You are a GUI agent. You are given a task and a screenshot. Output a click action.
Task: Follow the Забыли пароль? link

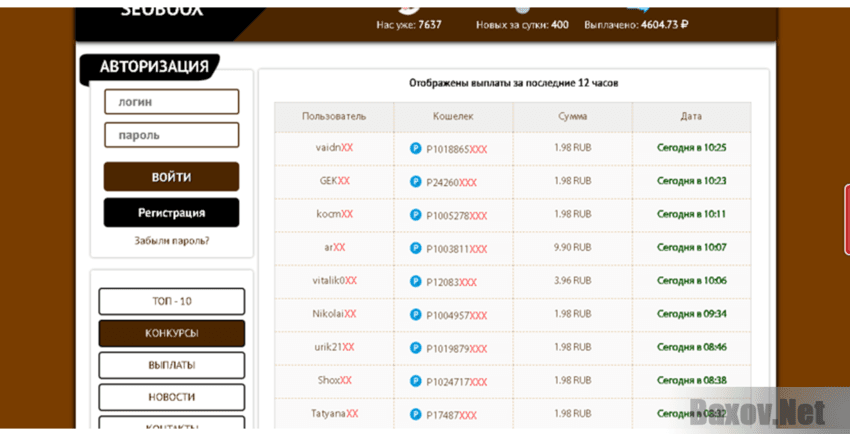coord(171,241)
